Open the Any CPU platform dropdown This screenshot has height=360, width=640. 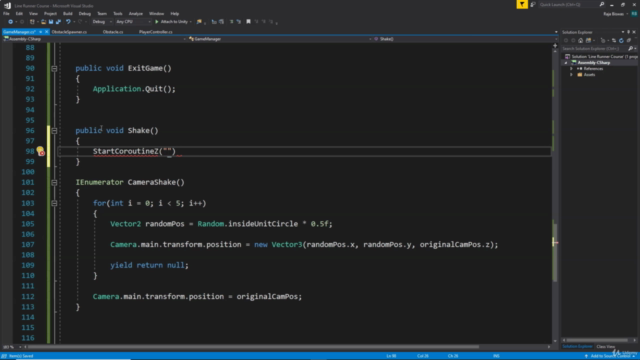[133, 22]
